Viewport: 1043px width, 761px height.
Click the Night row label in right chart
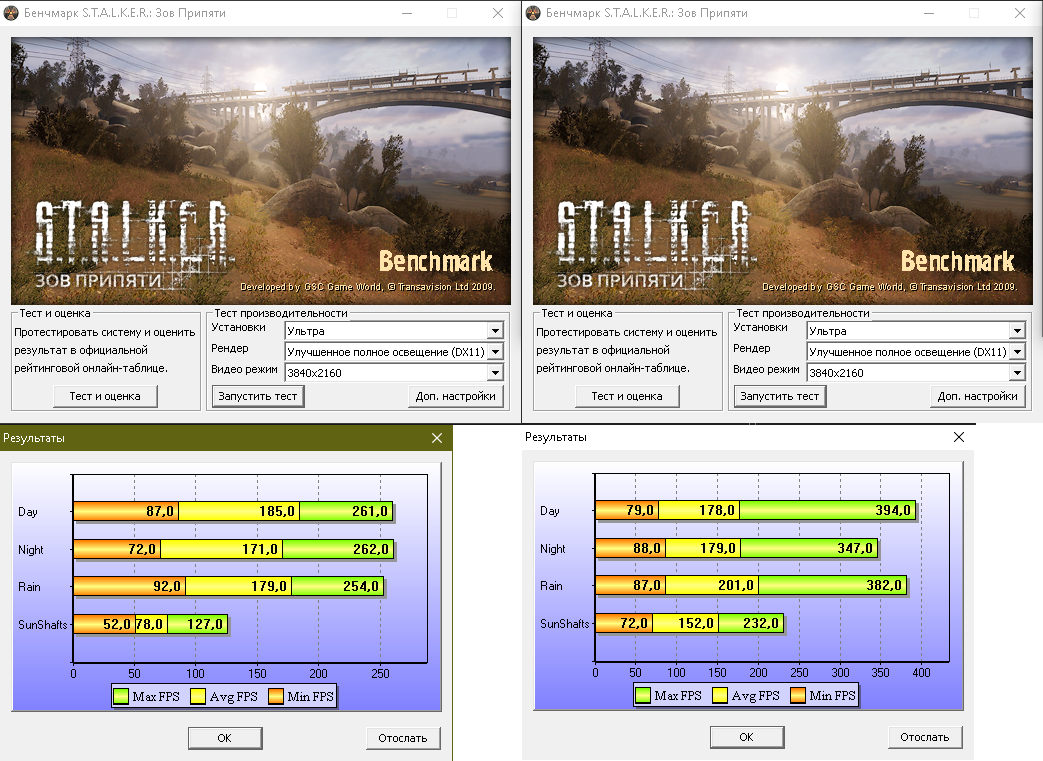point(553,549)
